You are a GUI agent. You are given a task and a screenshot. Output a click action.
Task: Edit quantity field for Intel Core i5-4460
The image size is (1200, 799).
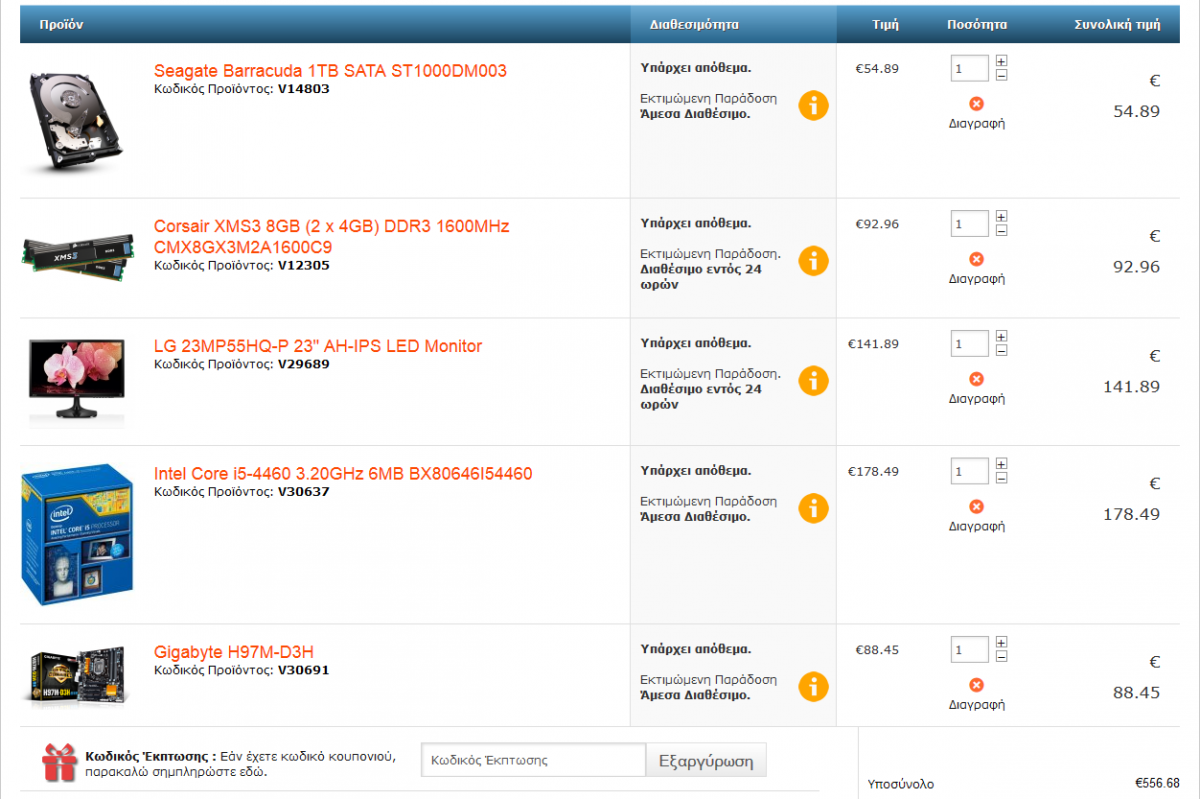click(969, 470)
